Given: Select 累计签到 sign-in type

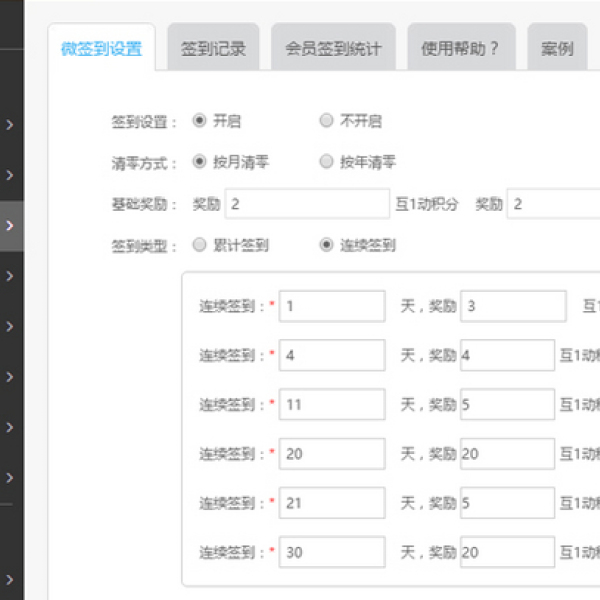Looking at the screenshot, I should 200,245.
